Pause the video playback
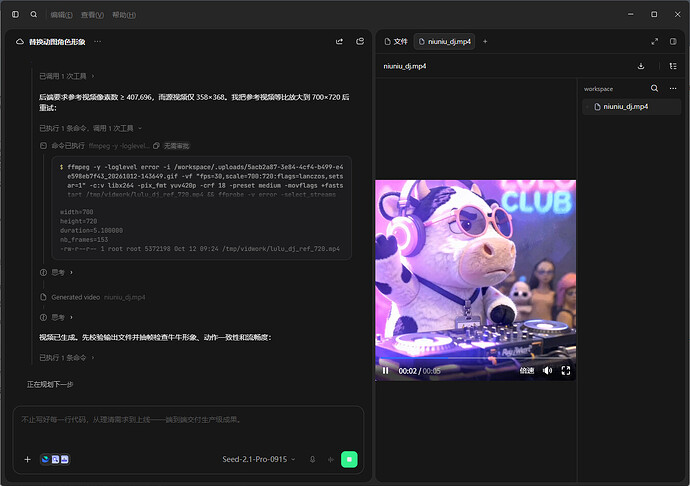This screenshot has height=486, width=690. click(385, 371)
